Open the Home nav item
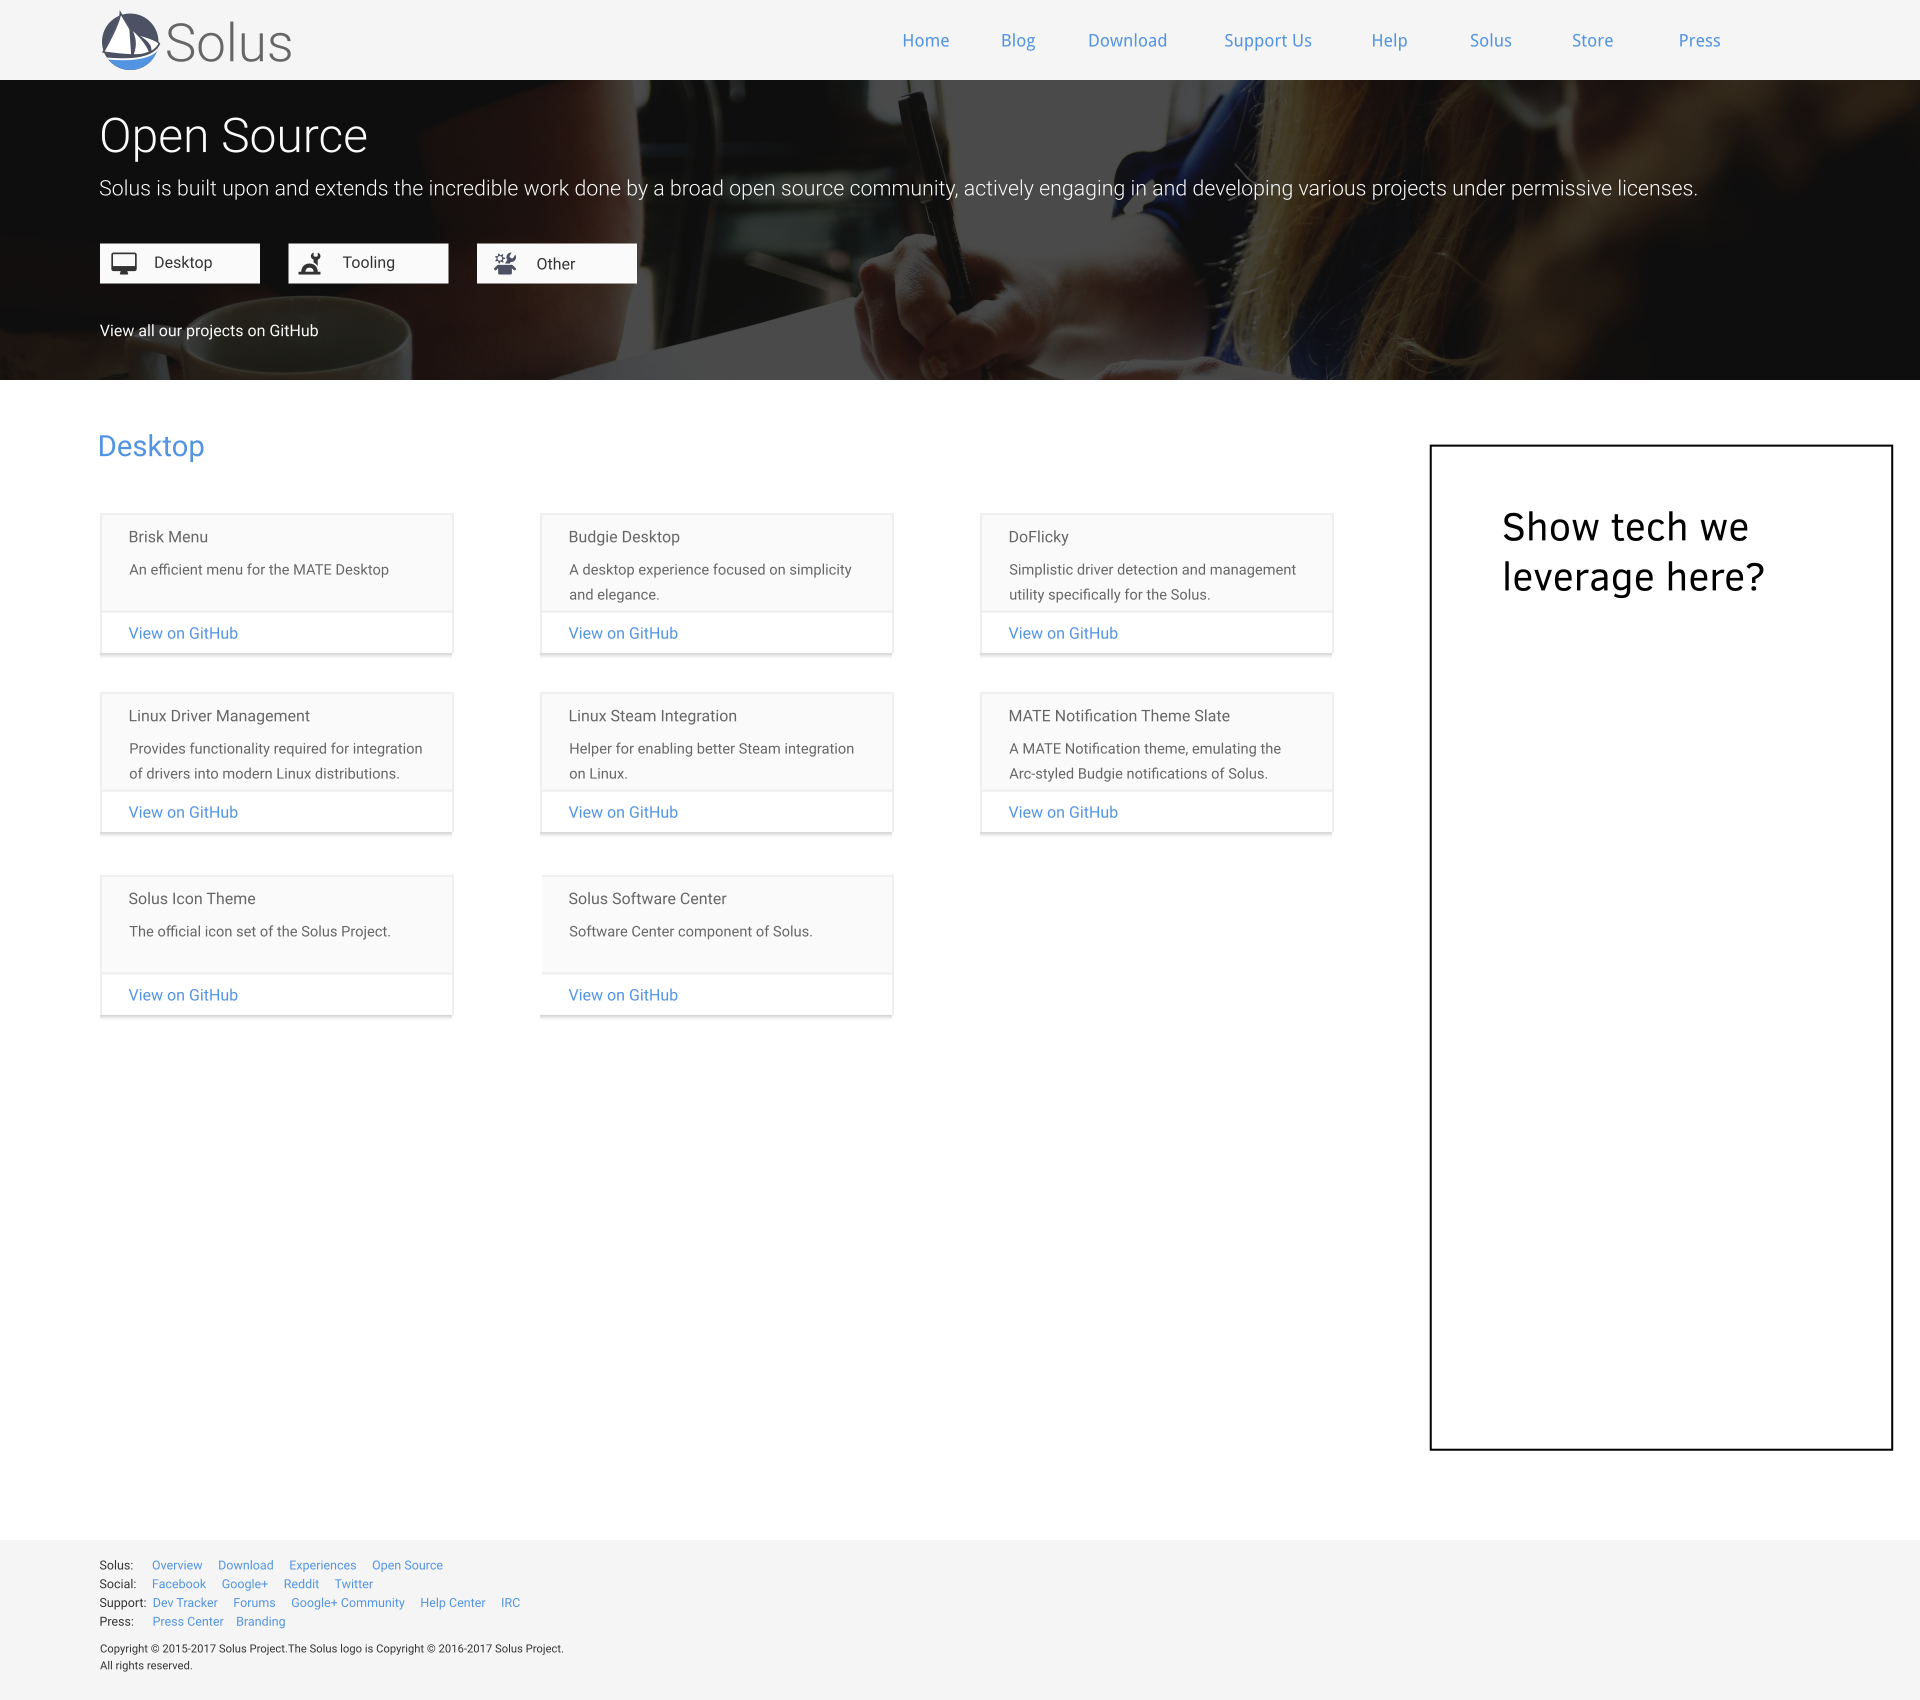The width and height of the screenshot is (1920, 1700). coord(926,41)
